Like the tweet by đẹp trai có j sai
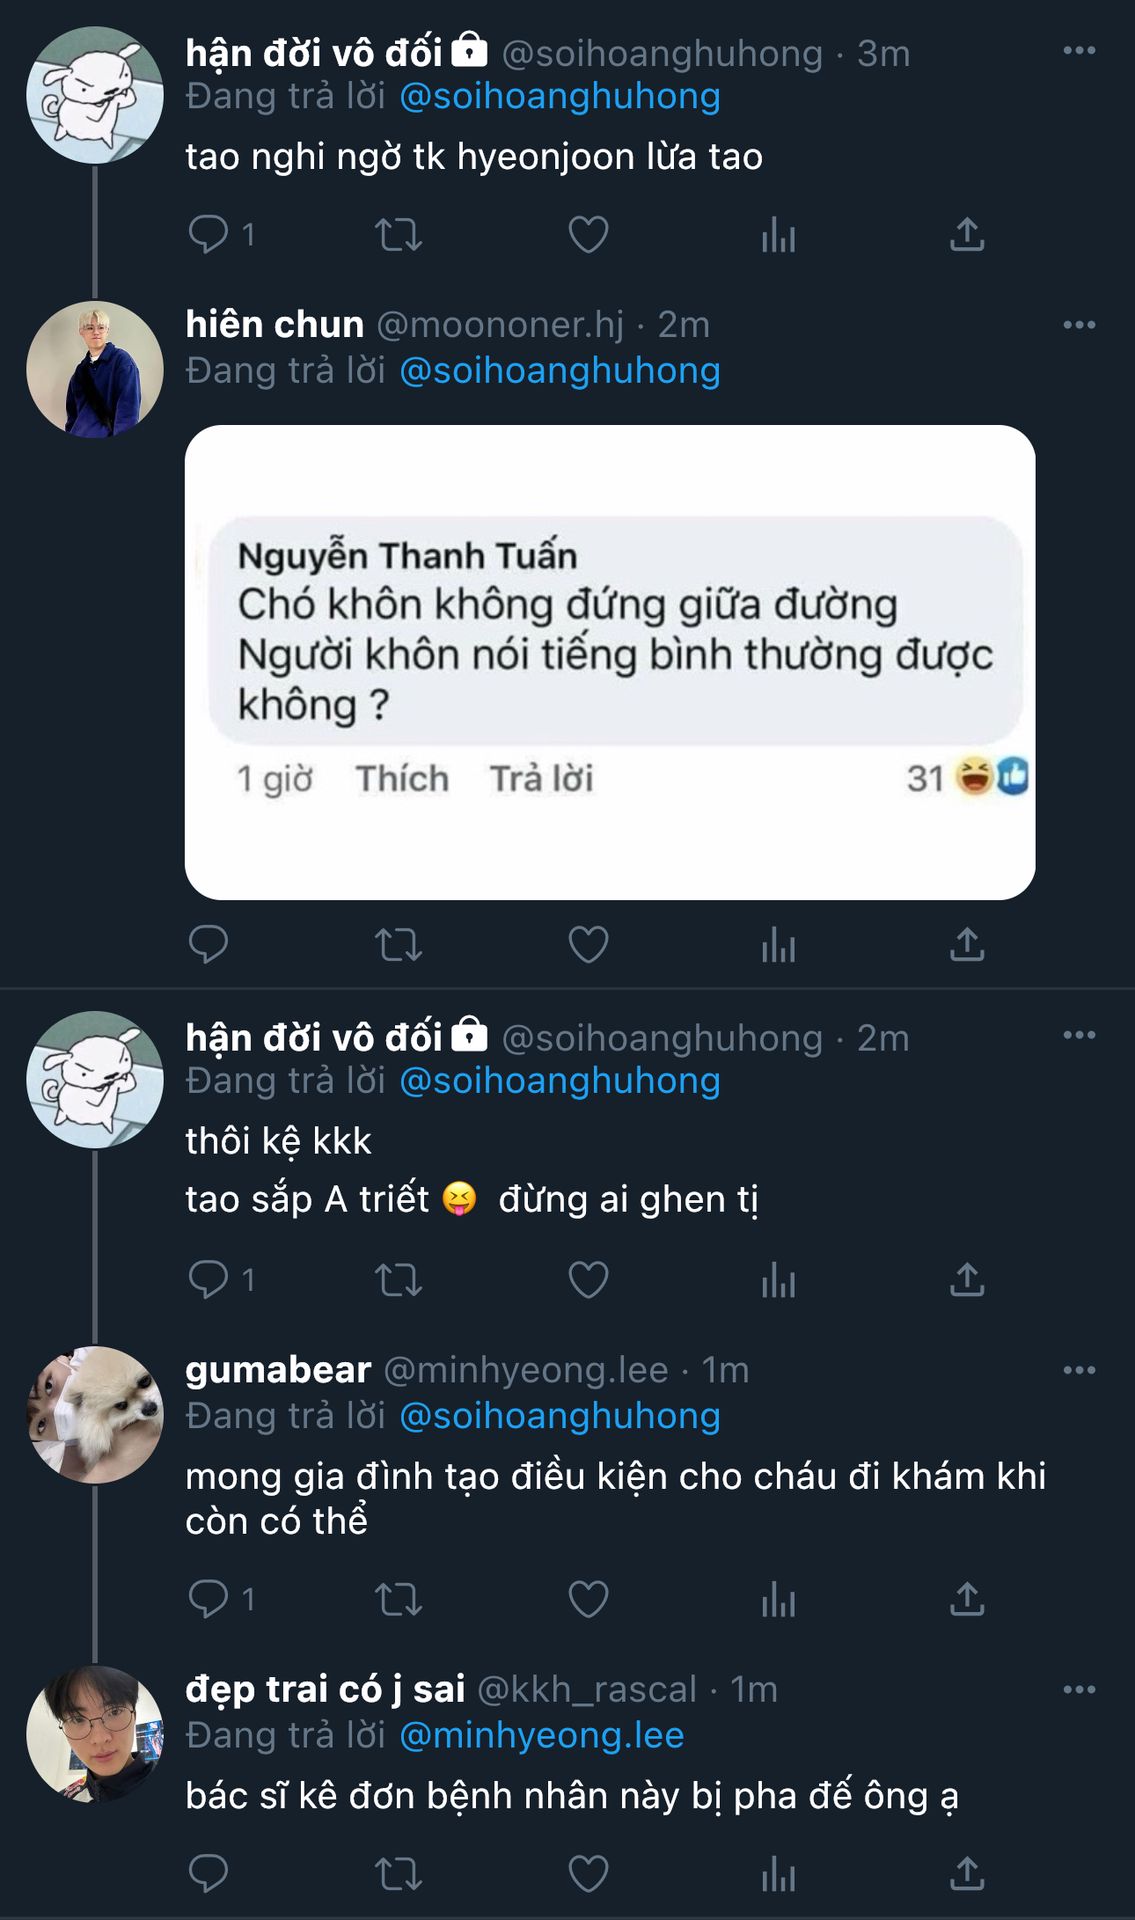Viewport: 1135px width, 1920px height. pos(588,1873)
